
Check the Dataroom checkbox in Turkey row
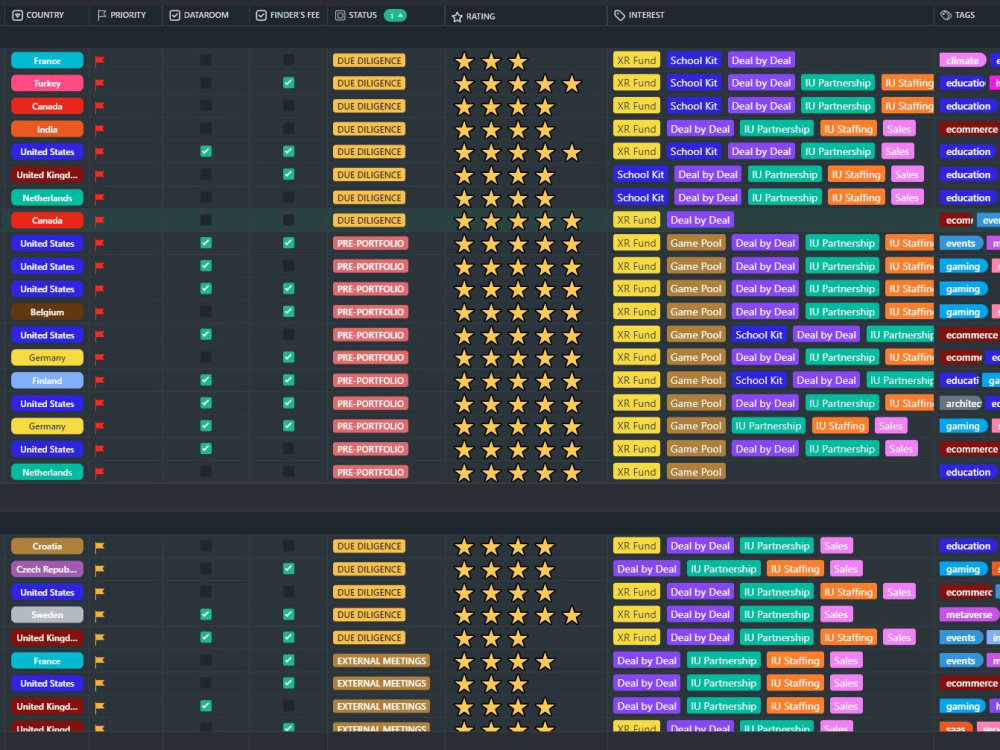(x=206, y=83)
